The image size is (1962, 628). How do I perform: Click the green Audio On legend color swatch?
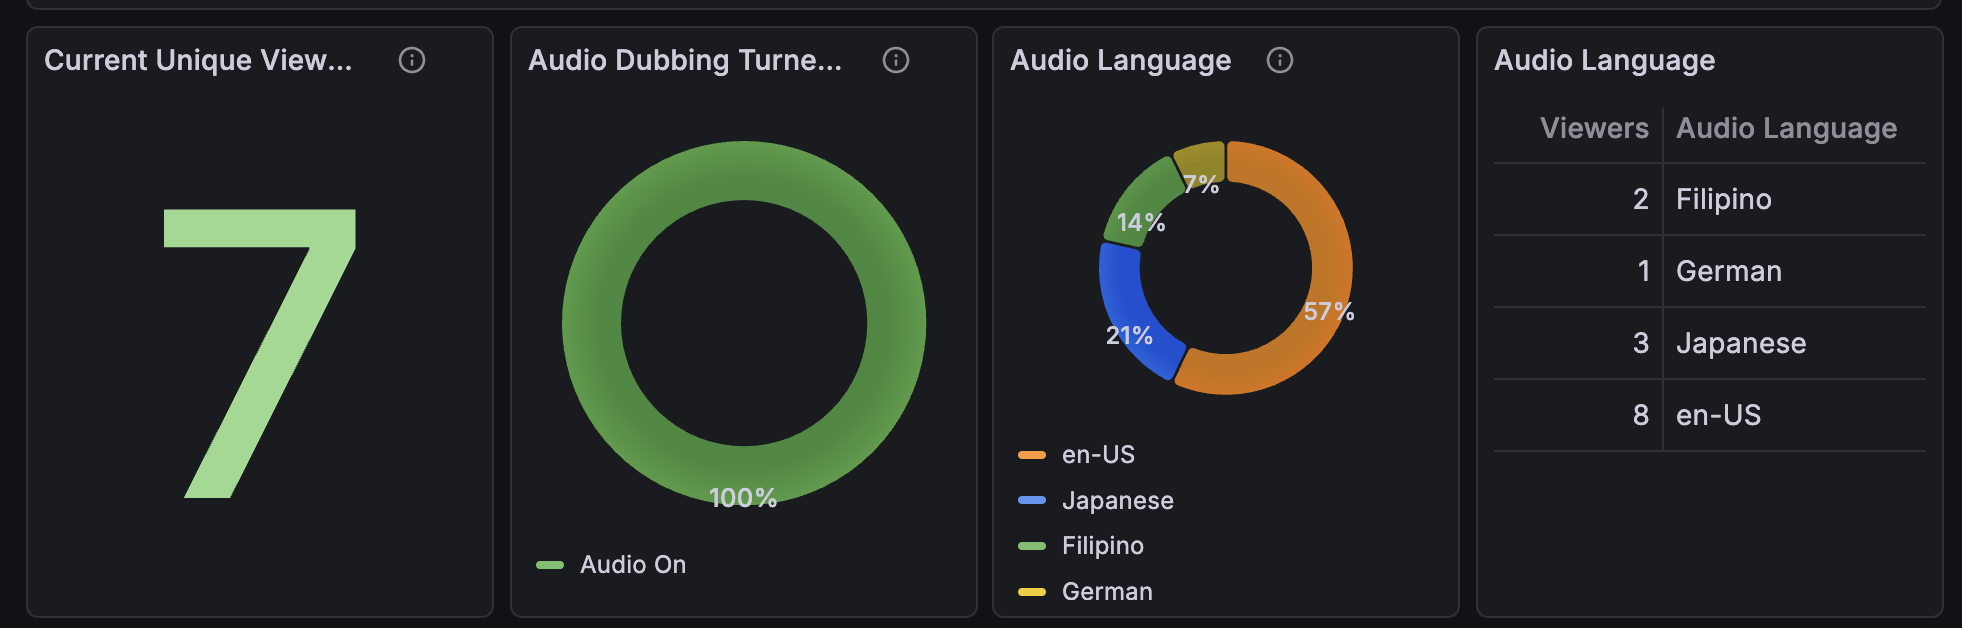[x=550, y=565]
